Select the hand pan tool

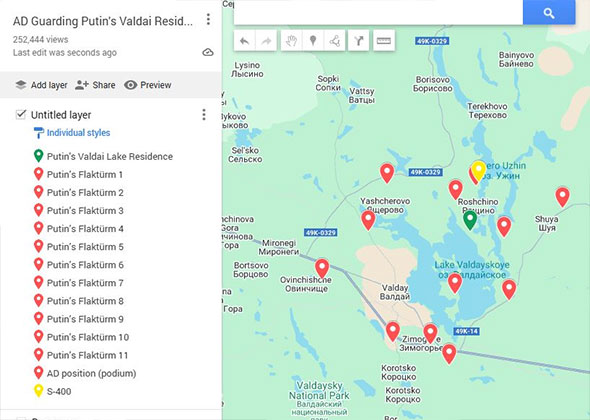pos(291,41)
